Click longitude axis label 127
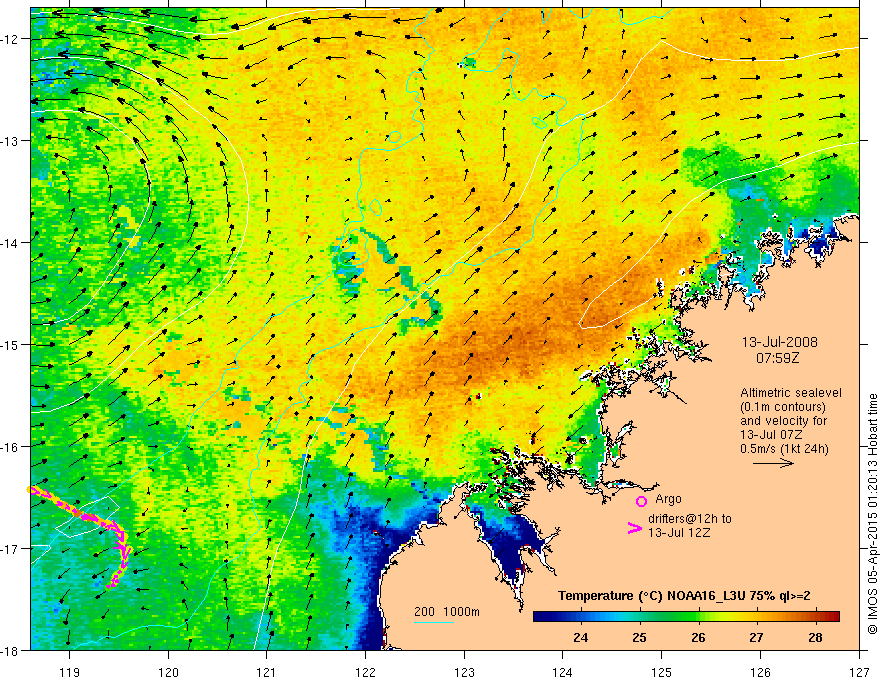Viewport: 880px width, 680px height. tap(859, 673)
